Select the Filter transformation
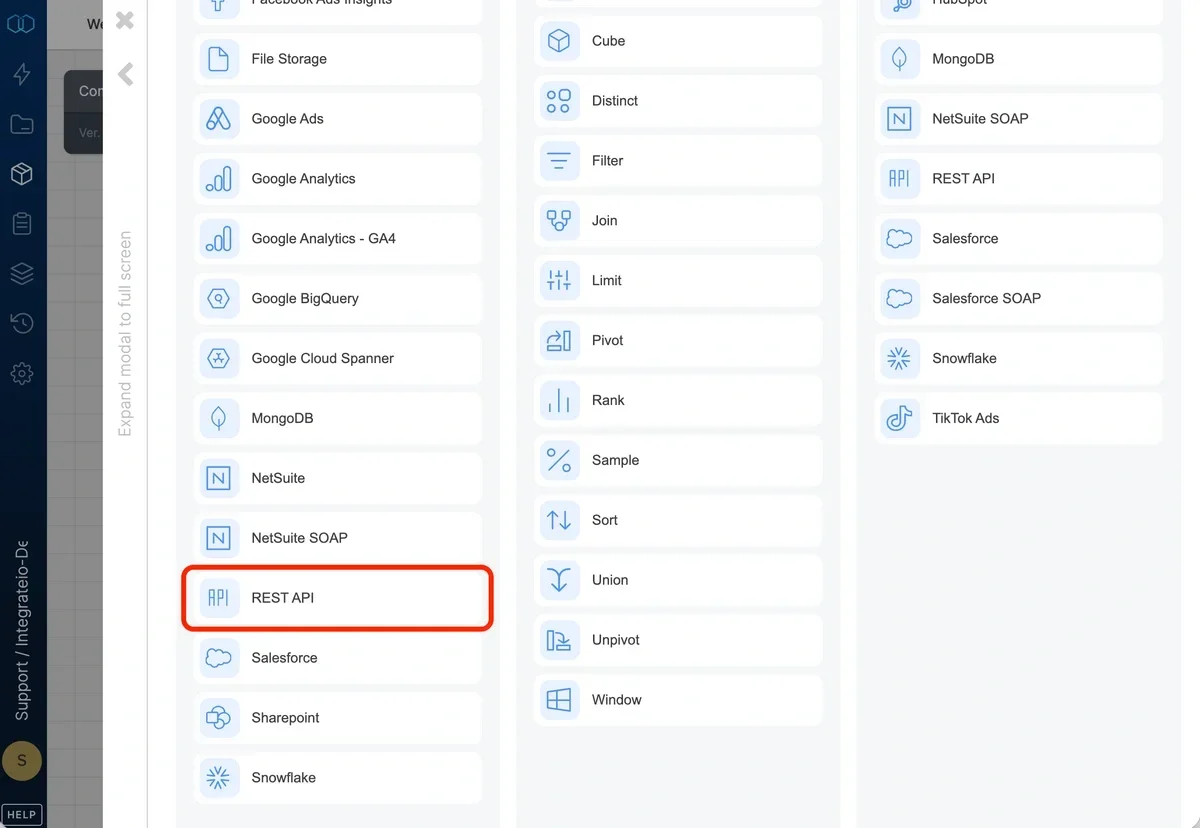The width and height of the screenshot is (1200, 828). [678, 161]
